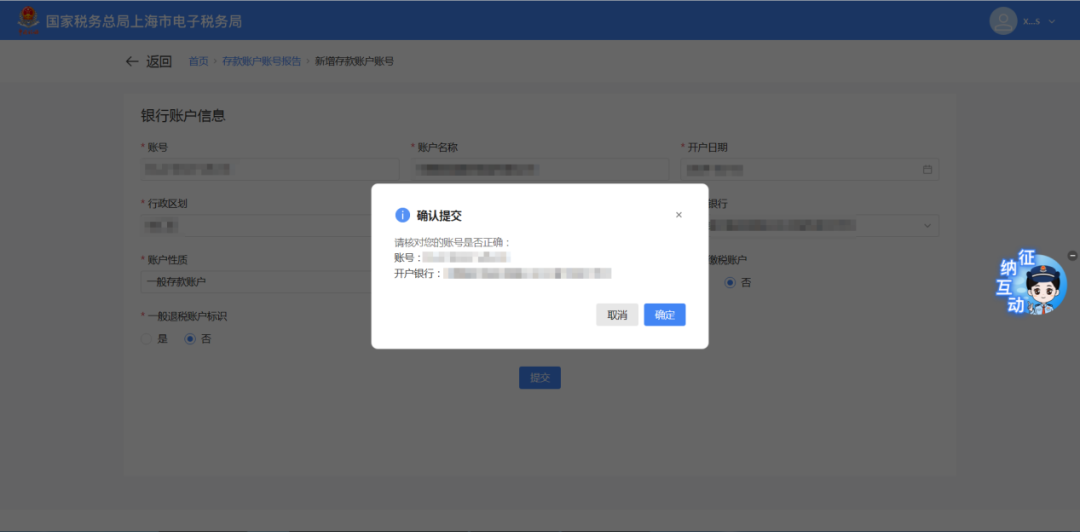This screenshot has width=1080, height=532.
Task: Expand the 银行 dropdown chevron
Action: click(927, 225)
